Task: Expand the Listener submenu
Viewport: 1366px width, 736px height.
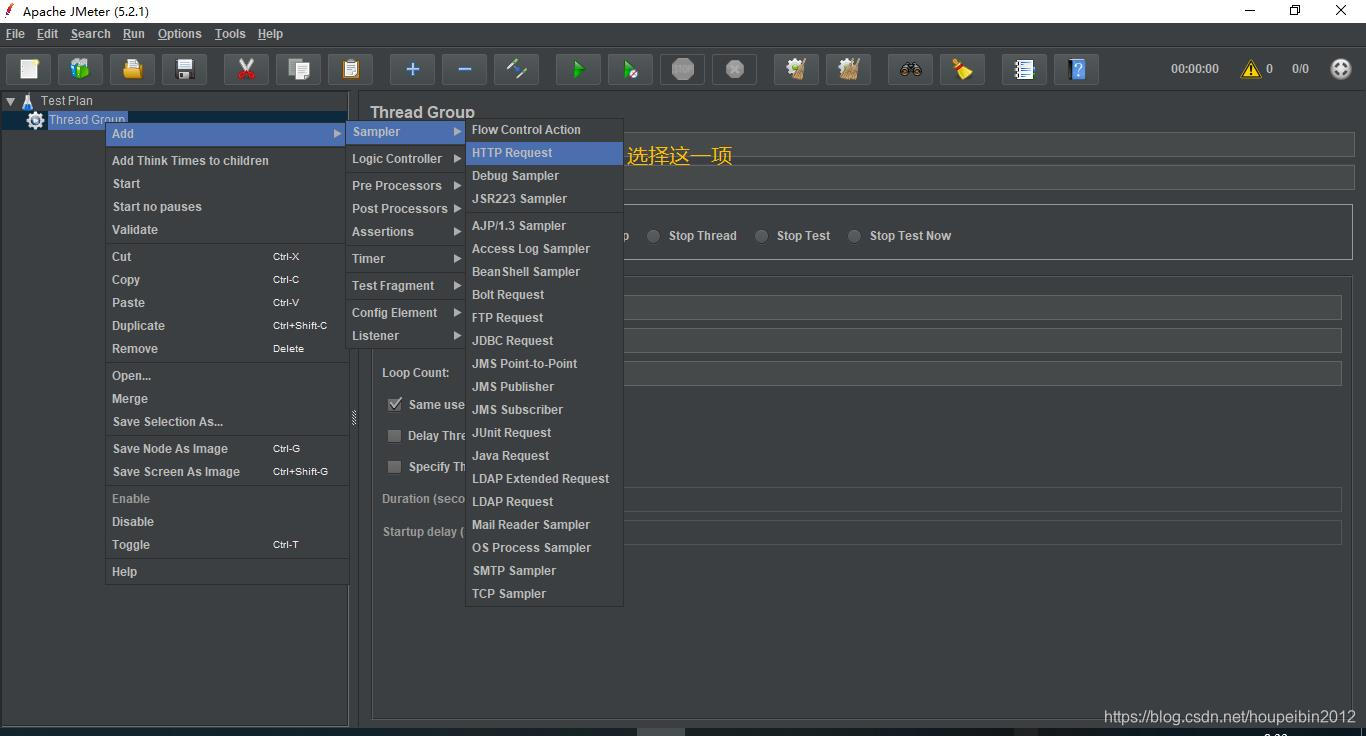Action: [406, 336]
